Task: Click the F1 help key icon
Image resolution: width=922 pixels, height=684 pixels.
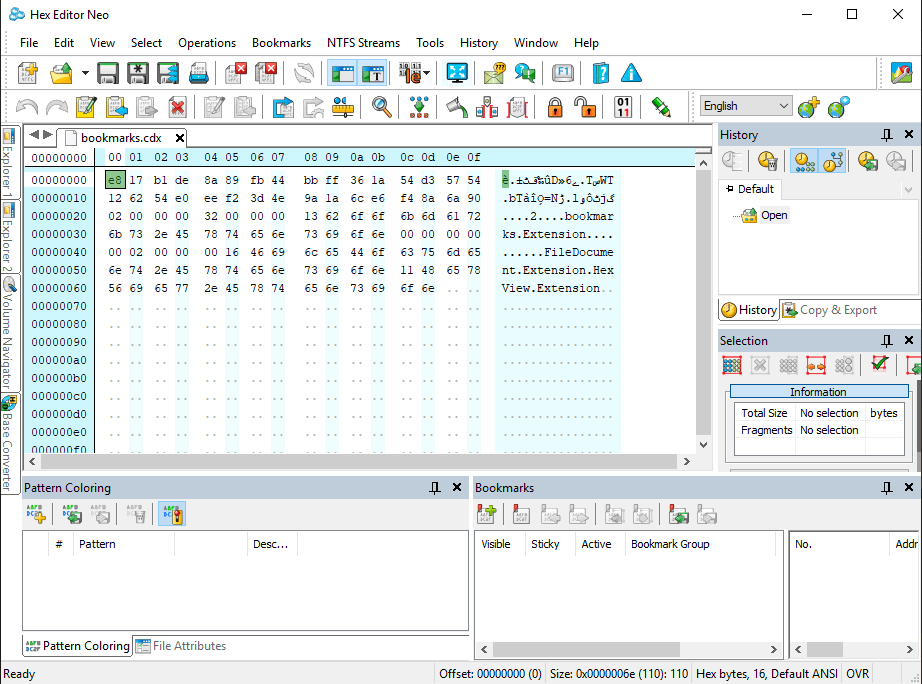Action: click(563, 73)
